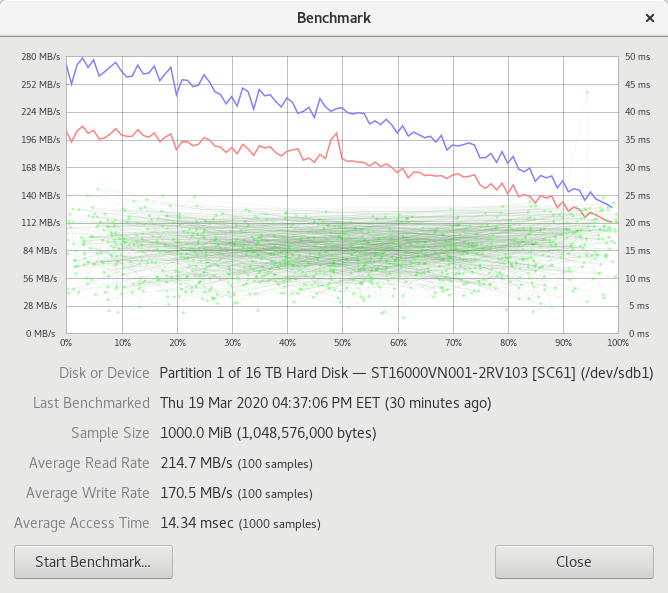This screenshot has height=593, width=668.
Task: Click the 20% x-axis label
Action: coord(177,343)
